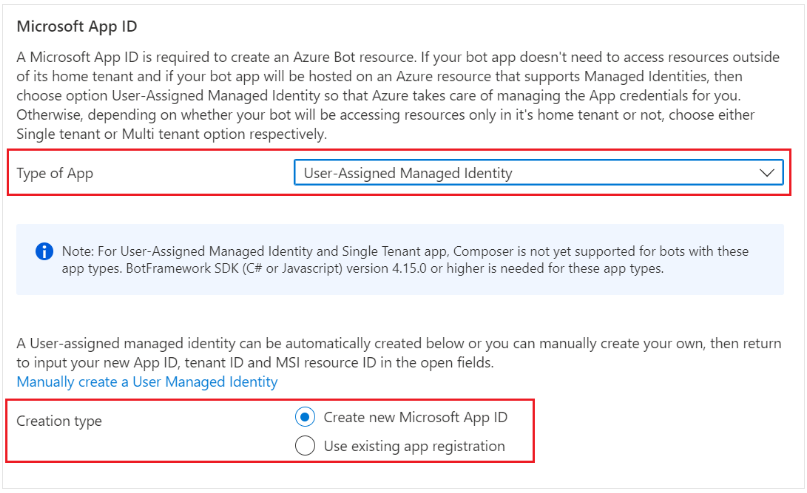Select the Use existing app registration radio button
Image resolution: width=807 pixels, height=493 pixels.
point(305,446)
